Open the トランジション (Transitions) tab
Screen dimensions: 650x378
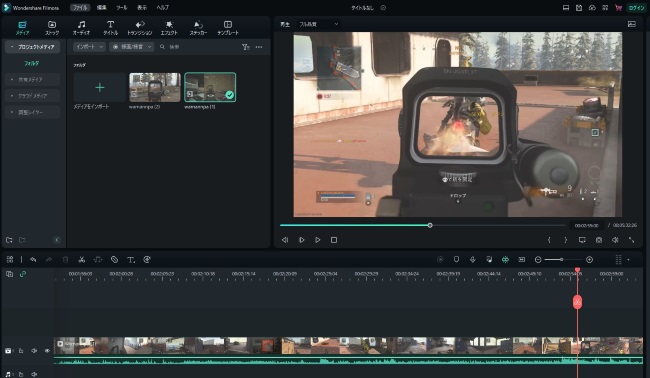tap(139, 27)
